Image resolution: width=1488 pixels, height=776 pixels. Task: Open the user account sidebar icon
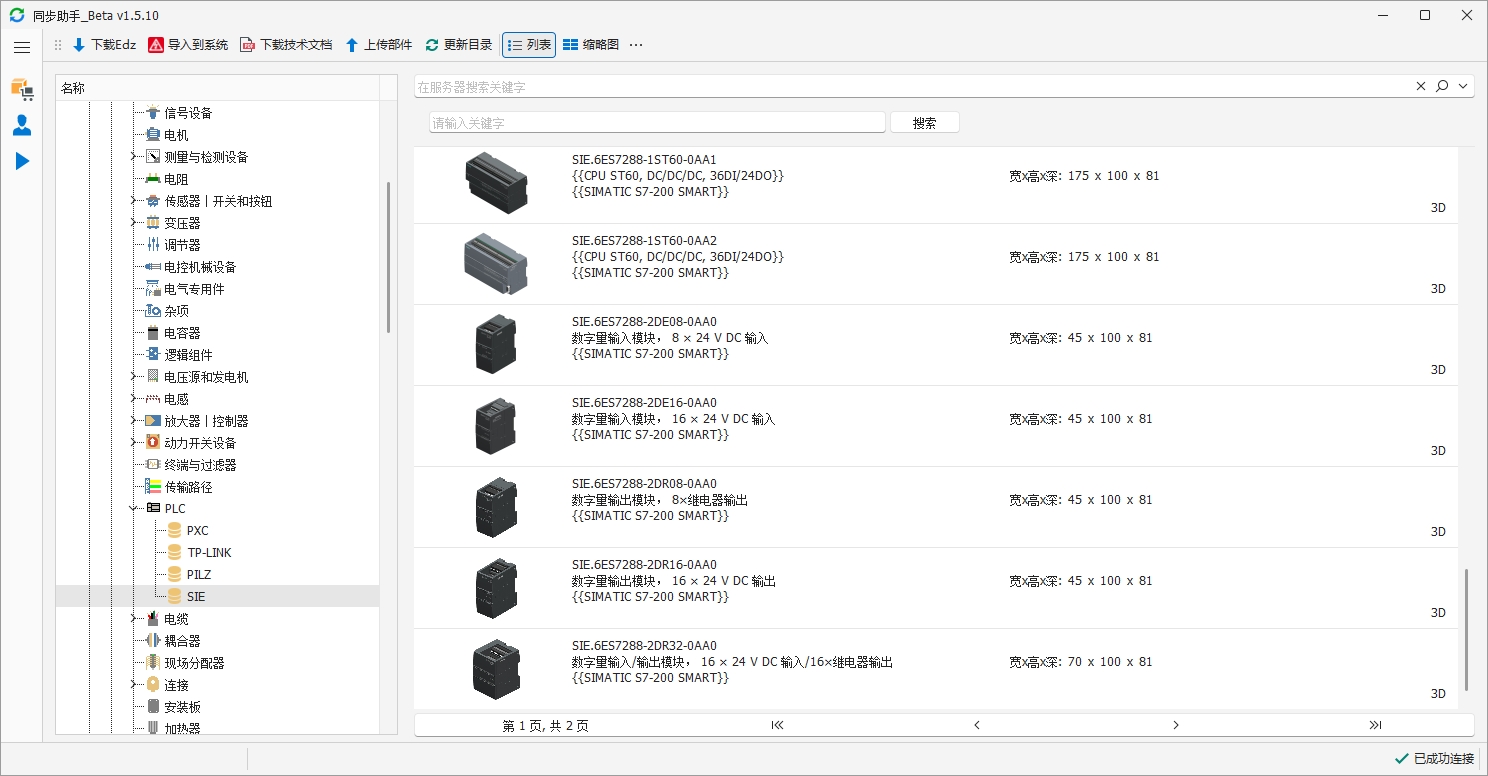pos(22,125)
